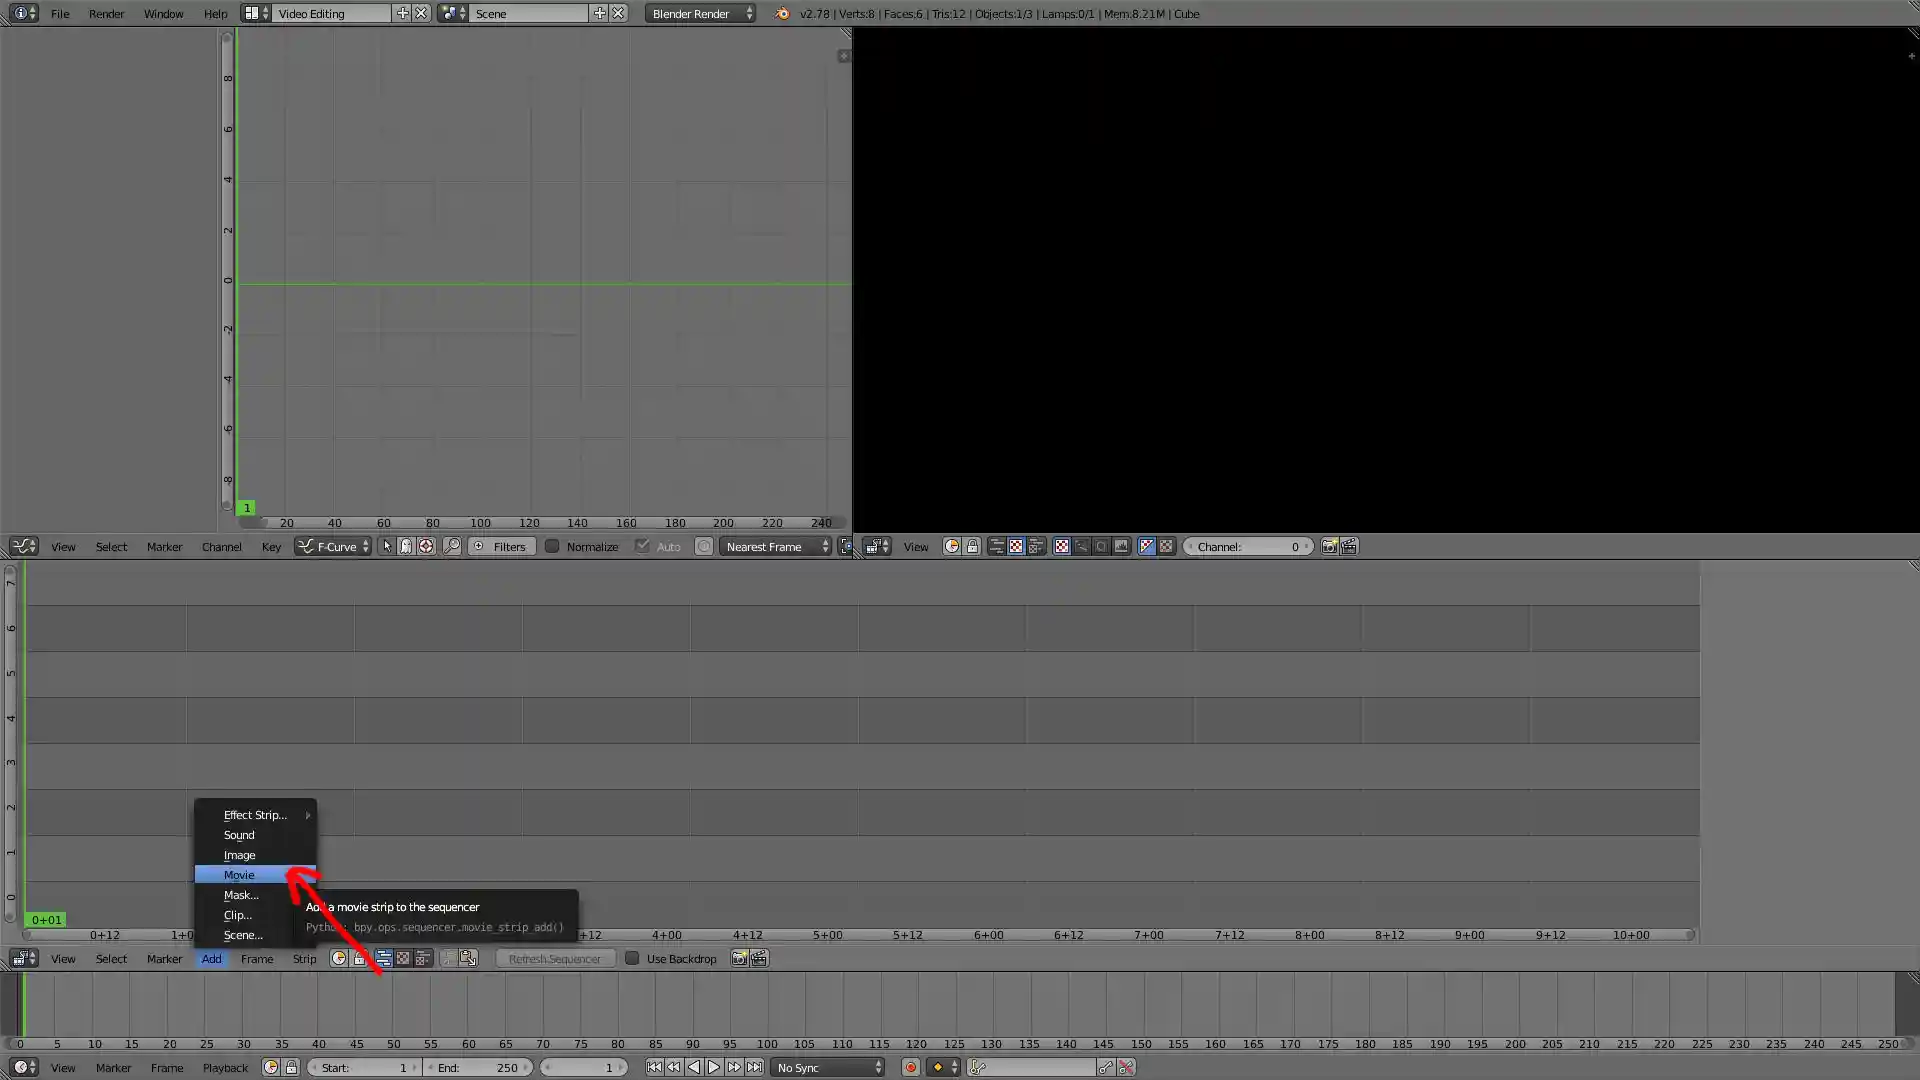The height and width of the screenshot is (1080, 1920).
Task: Jump to first frame of playback
Action: point(653,1067)
